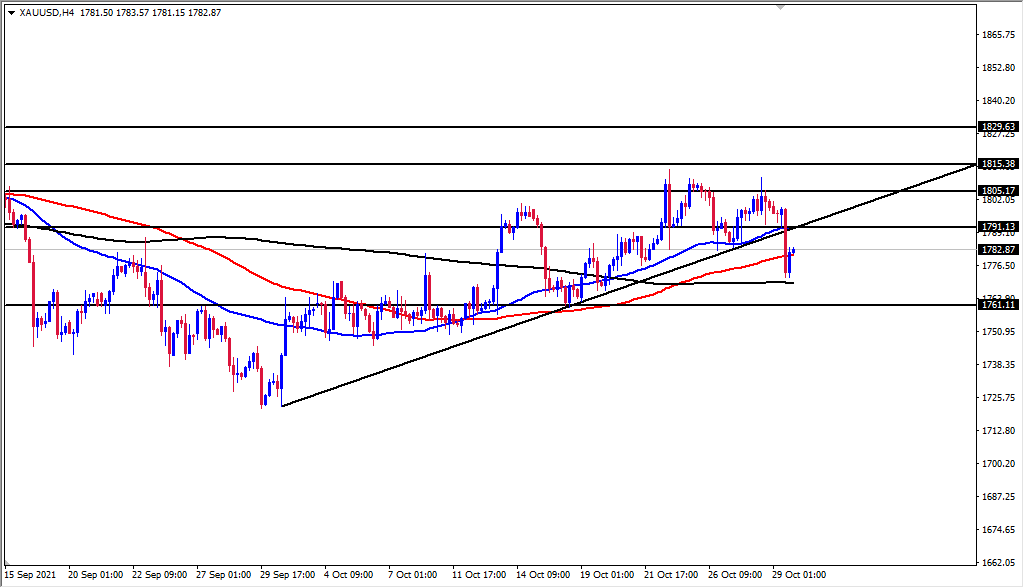Click the 1662.05 price axis value

pos(999,563)
